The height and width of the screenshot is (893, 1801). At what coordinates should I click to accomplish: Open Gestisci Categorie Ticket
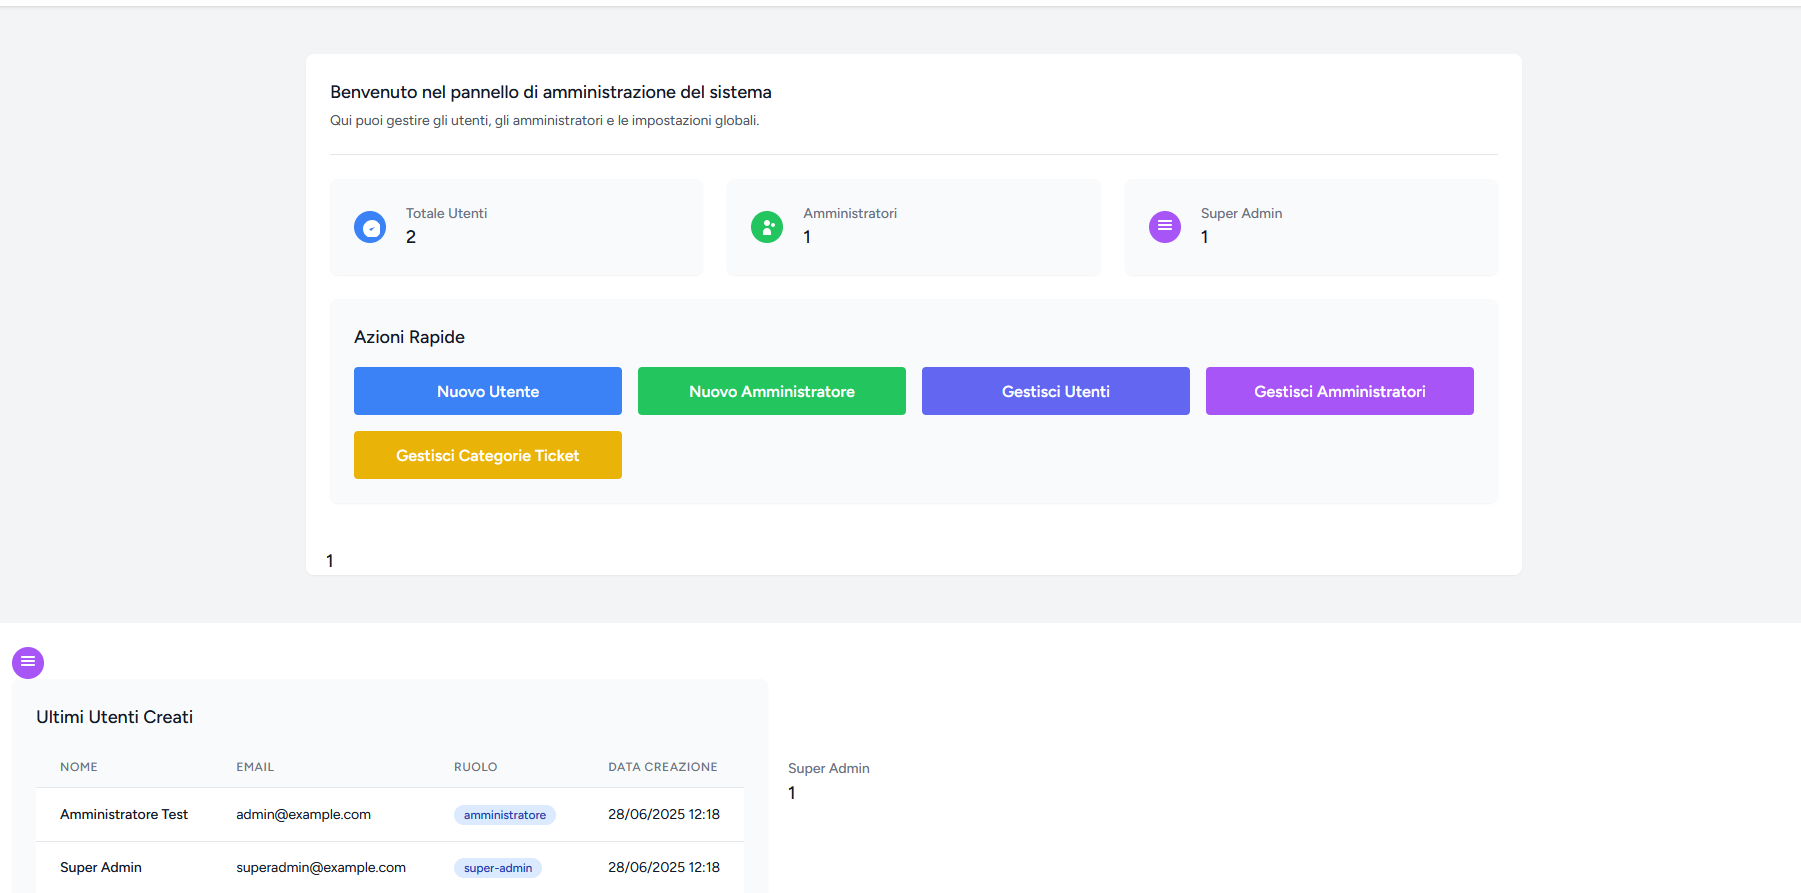[488, 455]
